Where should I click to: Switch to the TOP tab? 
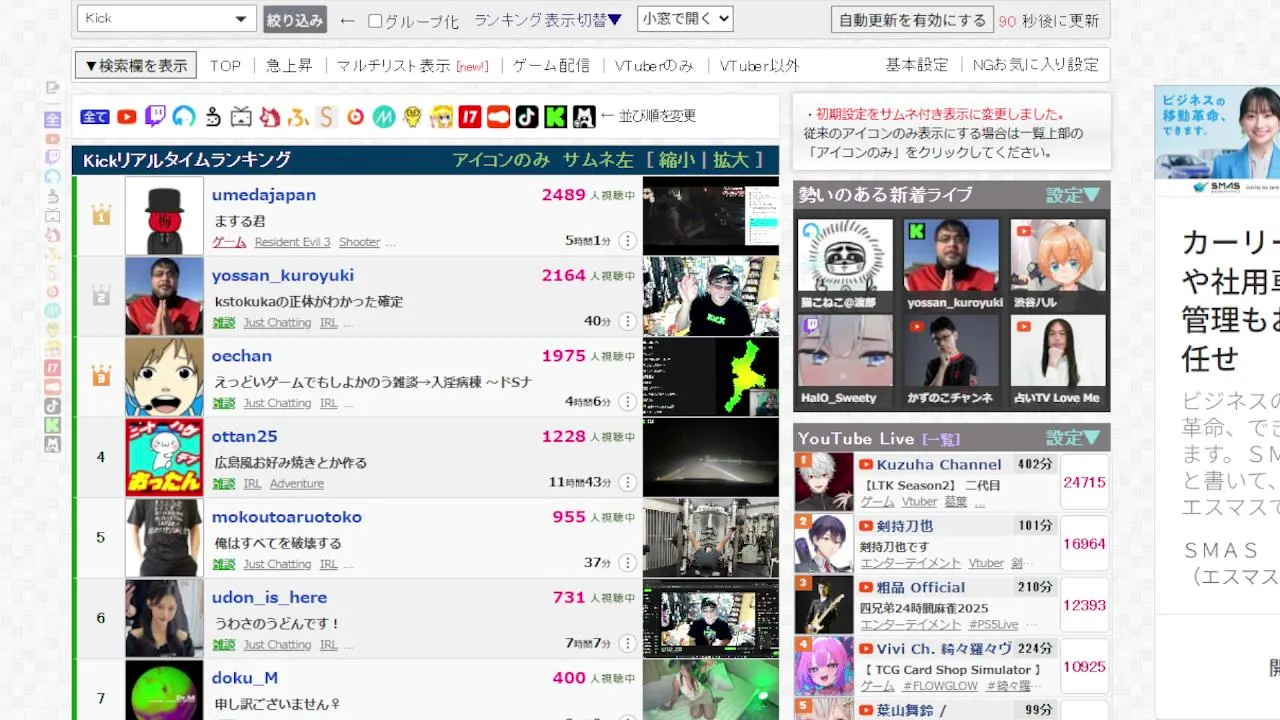point(225,65)
